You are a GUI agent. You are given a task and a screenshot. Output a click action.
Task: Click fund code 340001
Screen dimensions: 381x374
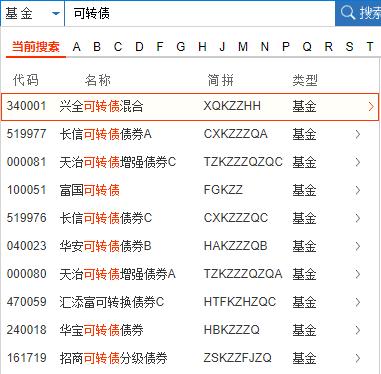pos(26,106)
